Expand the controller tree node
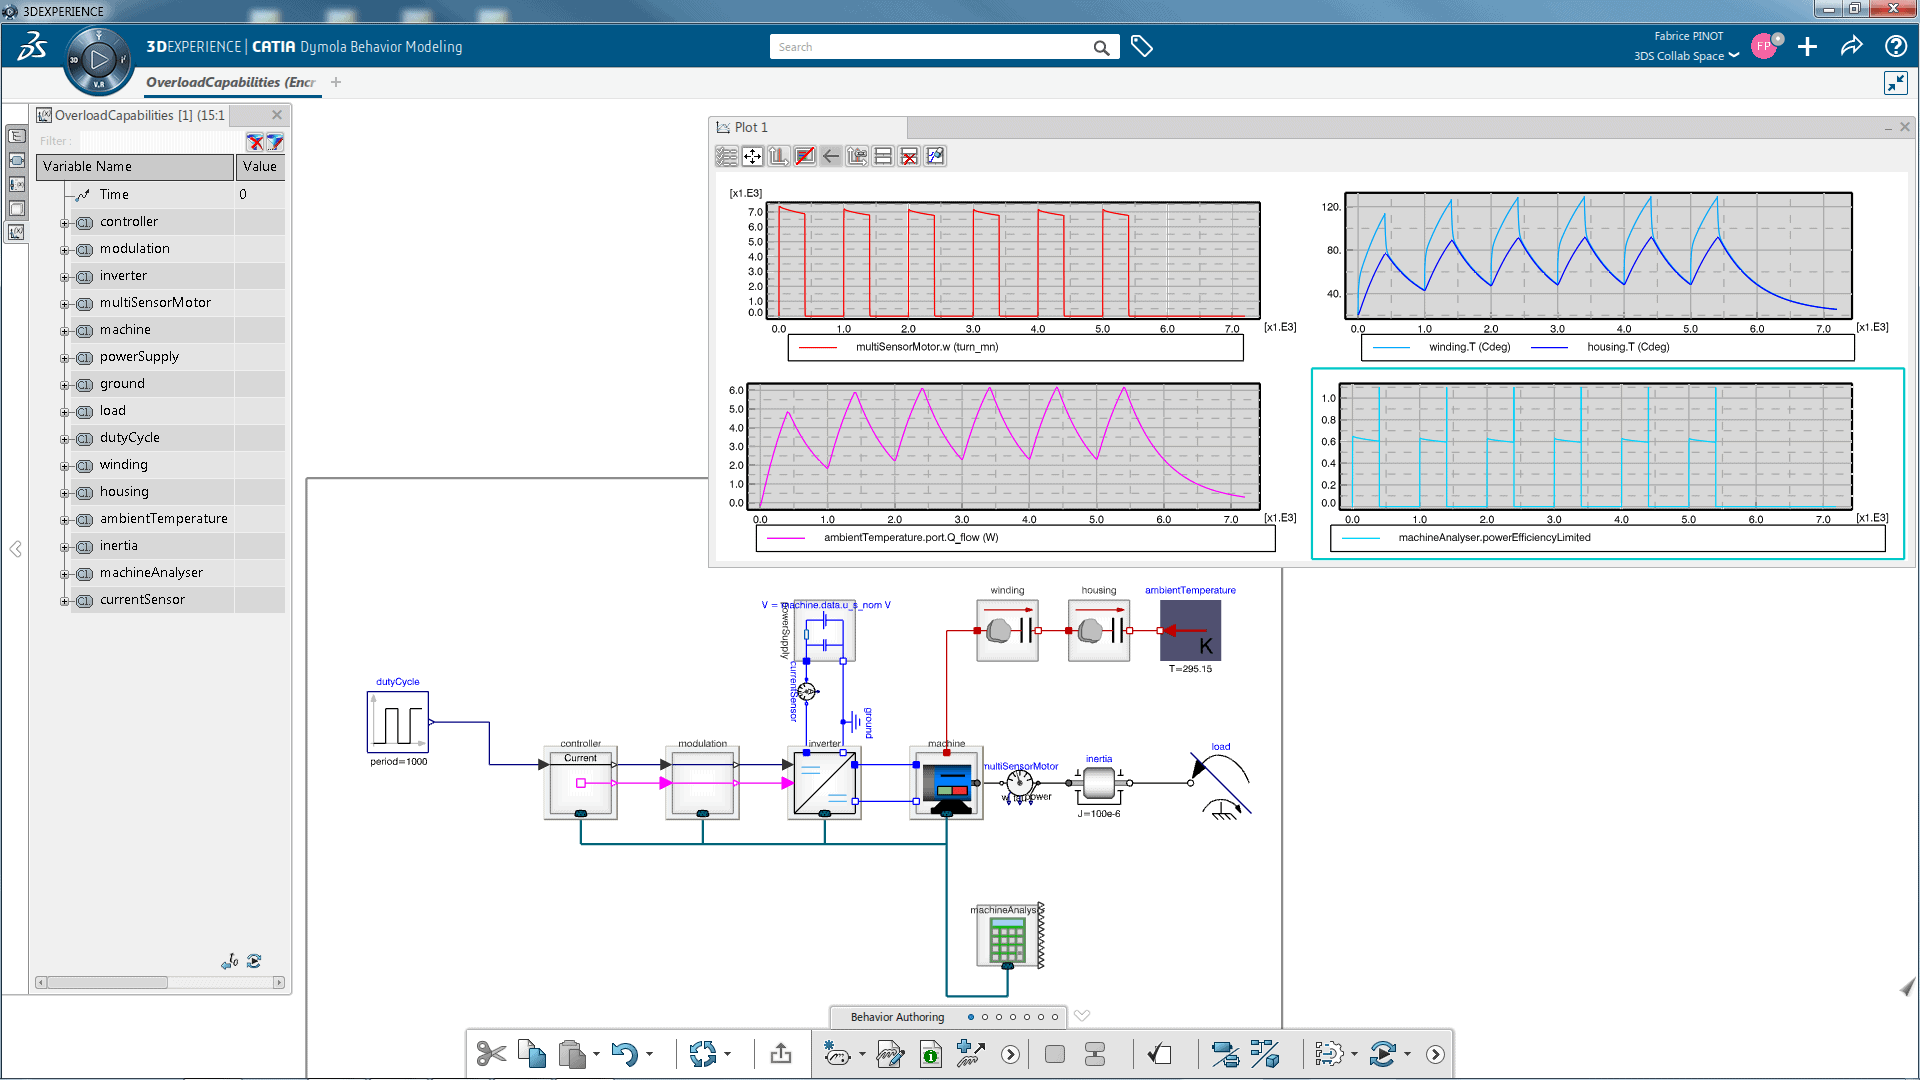This screenshot has height=1080, width=1920. tap(65, 223)
